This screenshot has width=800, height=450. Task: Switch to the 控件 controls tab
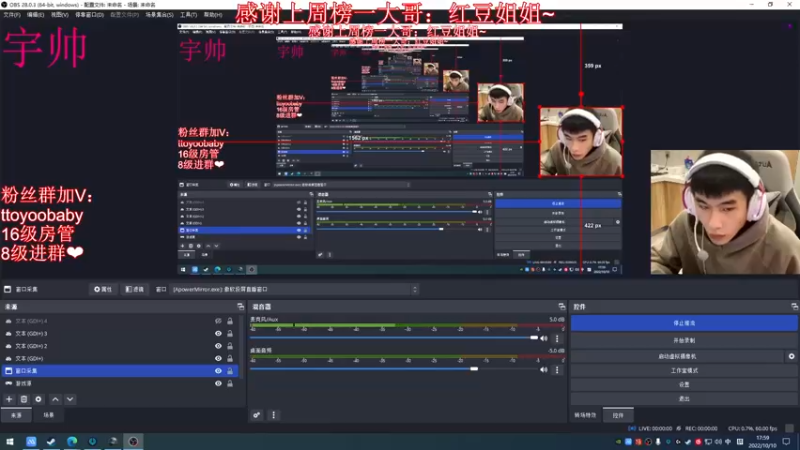pyautogui.click(x=618, y=415)
